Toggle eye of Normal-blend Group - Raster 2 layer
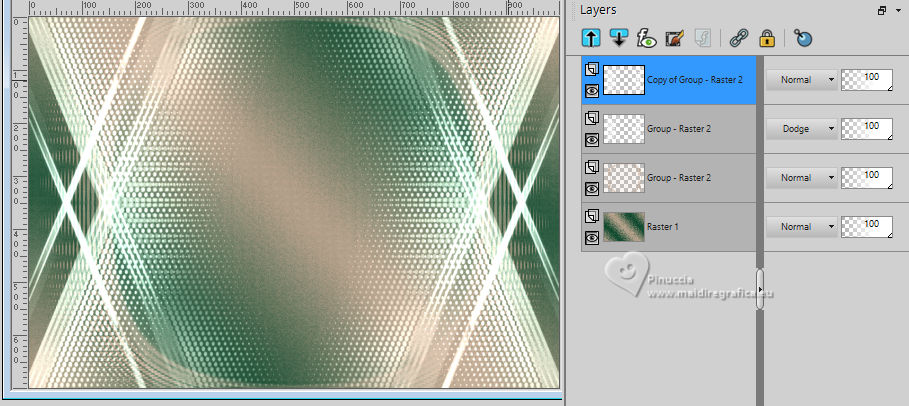This screenshot has height=406, width=909. click(x=592, y=188)
